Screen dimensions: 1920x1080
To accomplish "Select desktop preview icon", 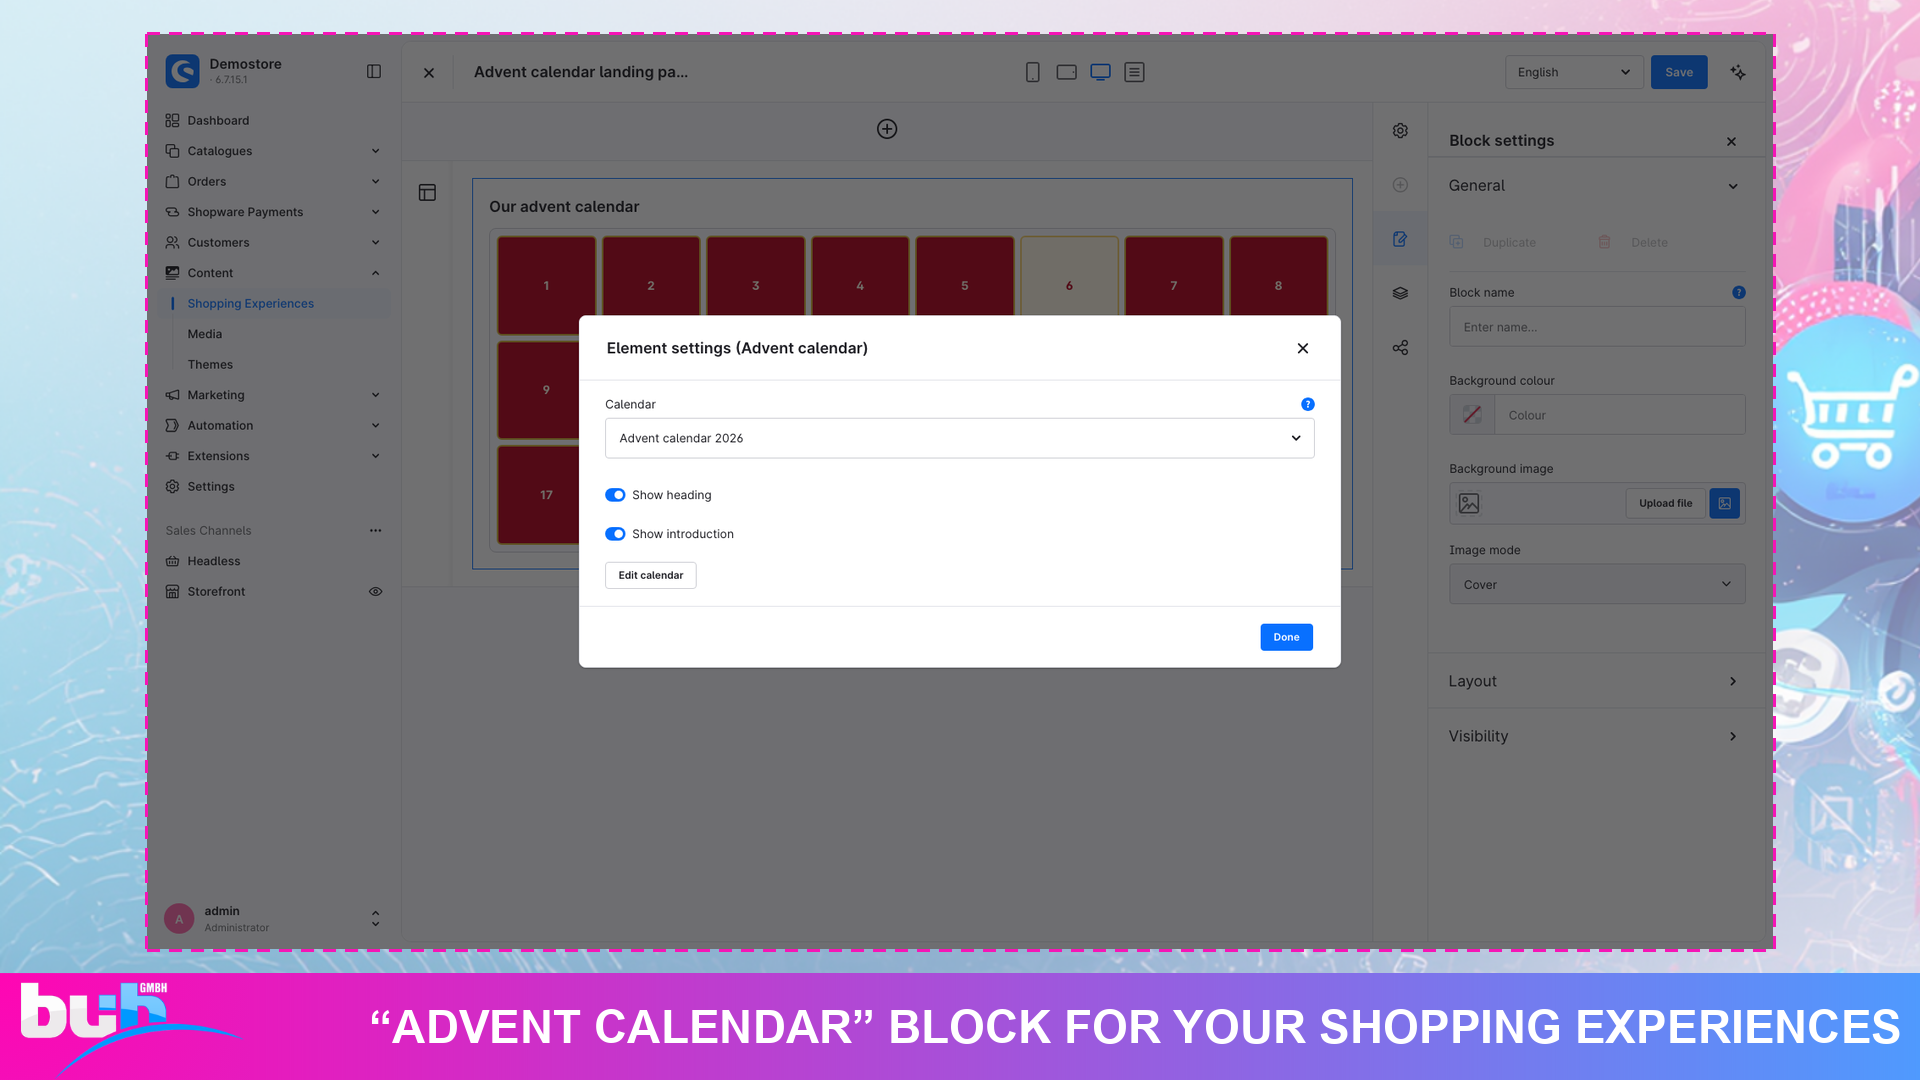I will 1100,72.
